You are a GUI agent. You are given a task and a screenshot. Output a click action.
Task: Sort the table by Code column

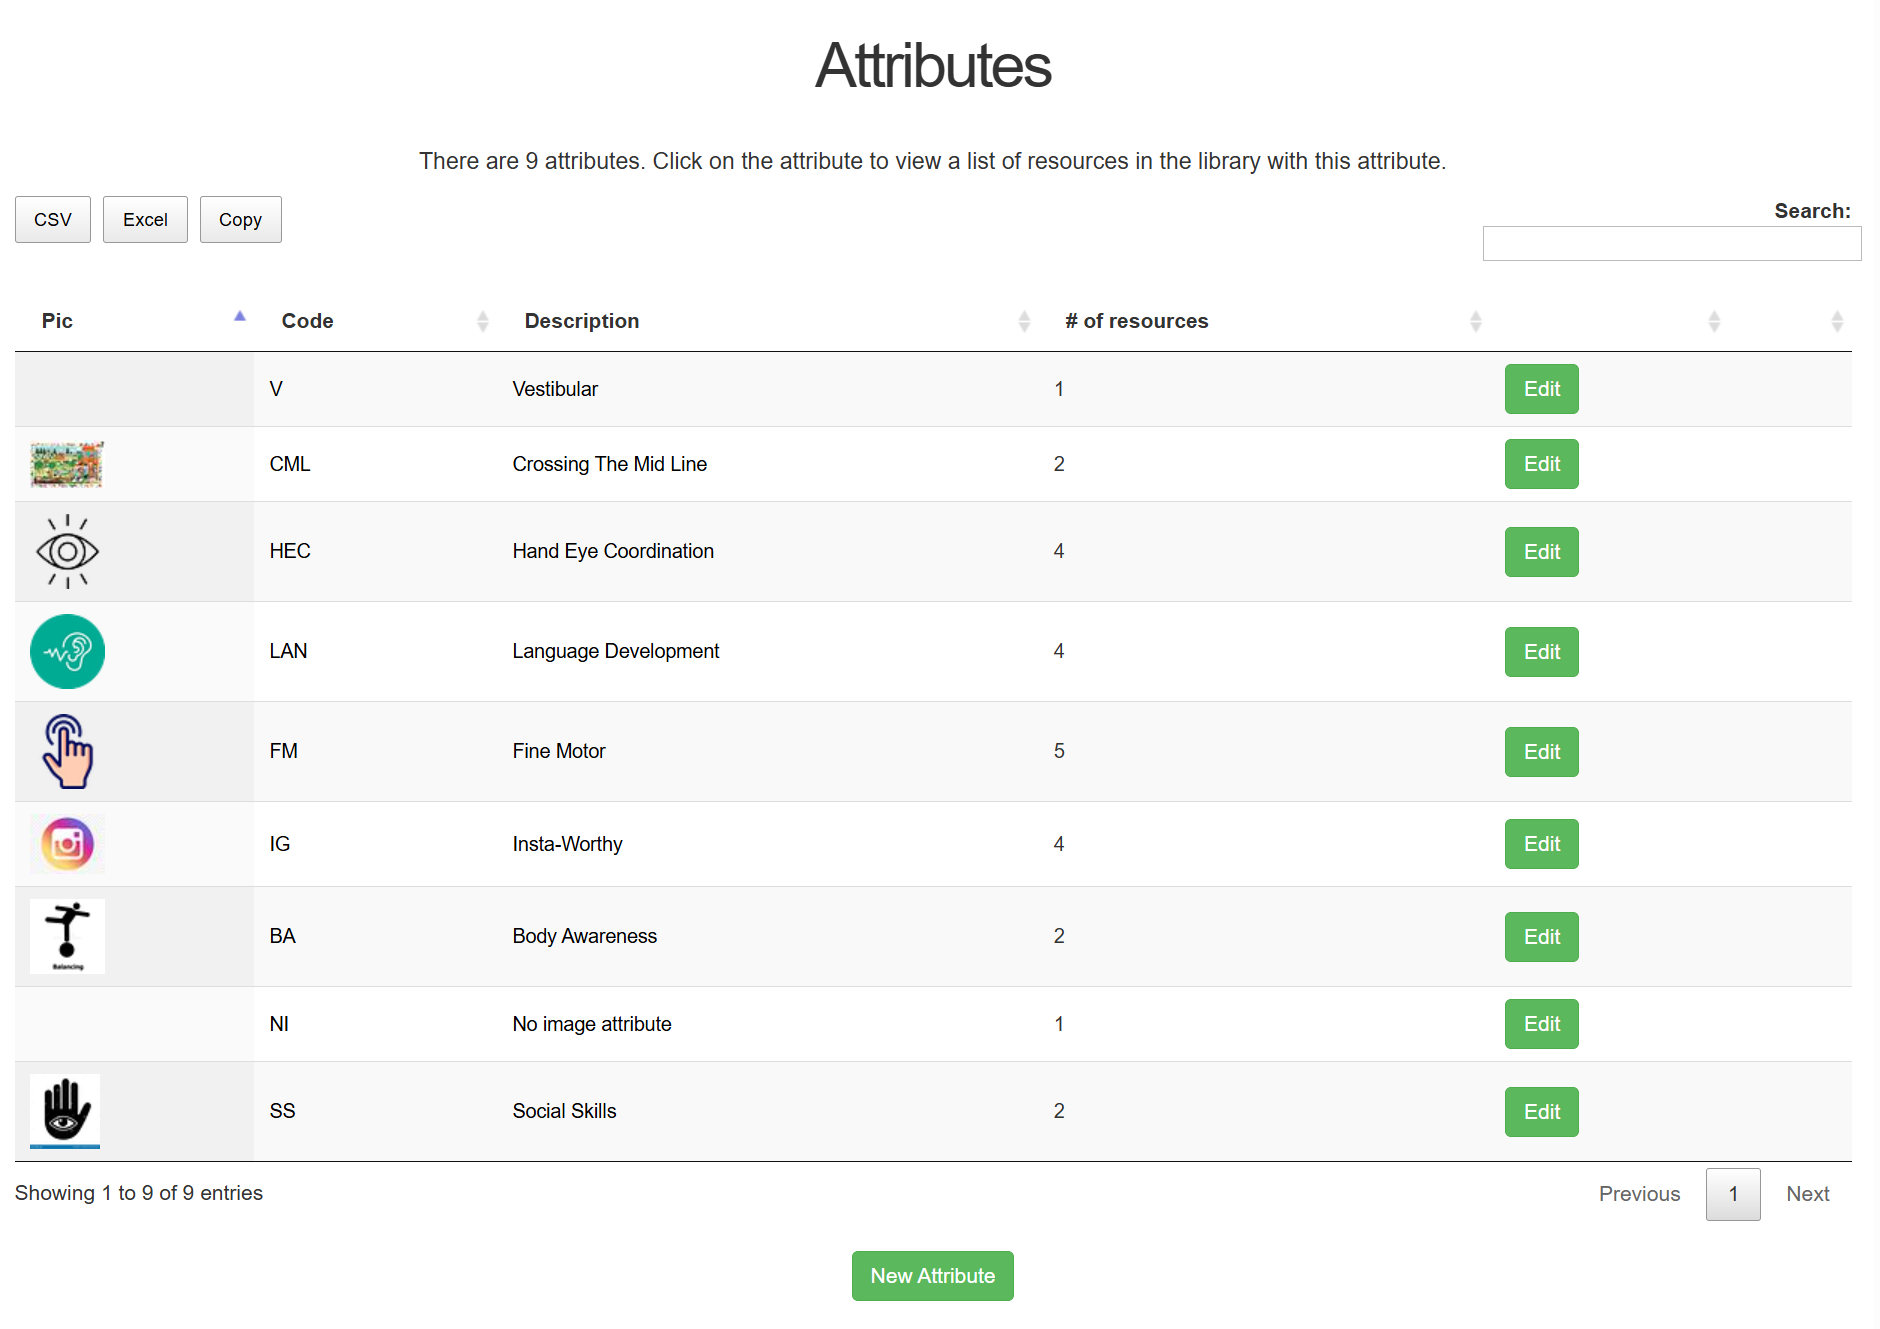[307, 321]
